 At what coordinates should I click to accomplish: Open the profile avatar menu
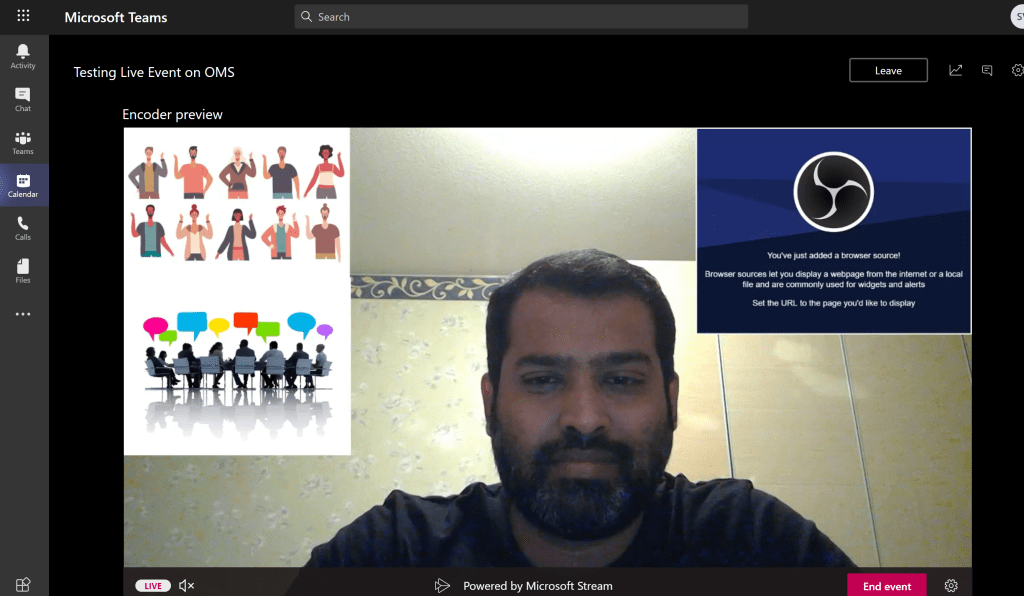click(x=1017, y=17)
